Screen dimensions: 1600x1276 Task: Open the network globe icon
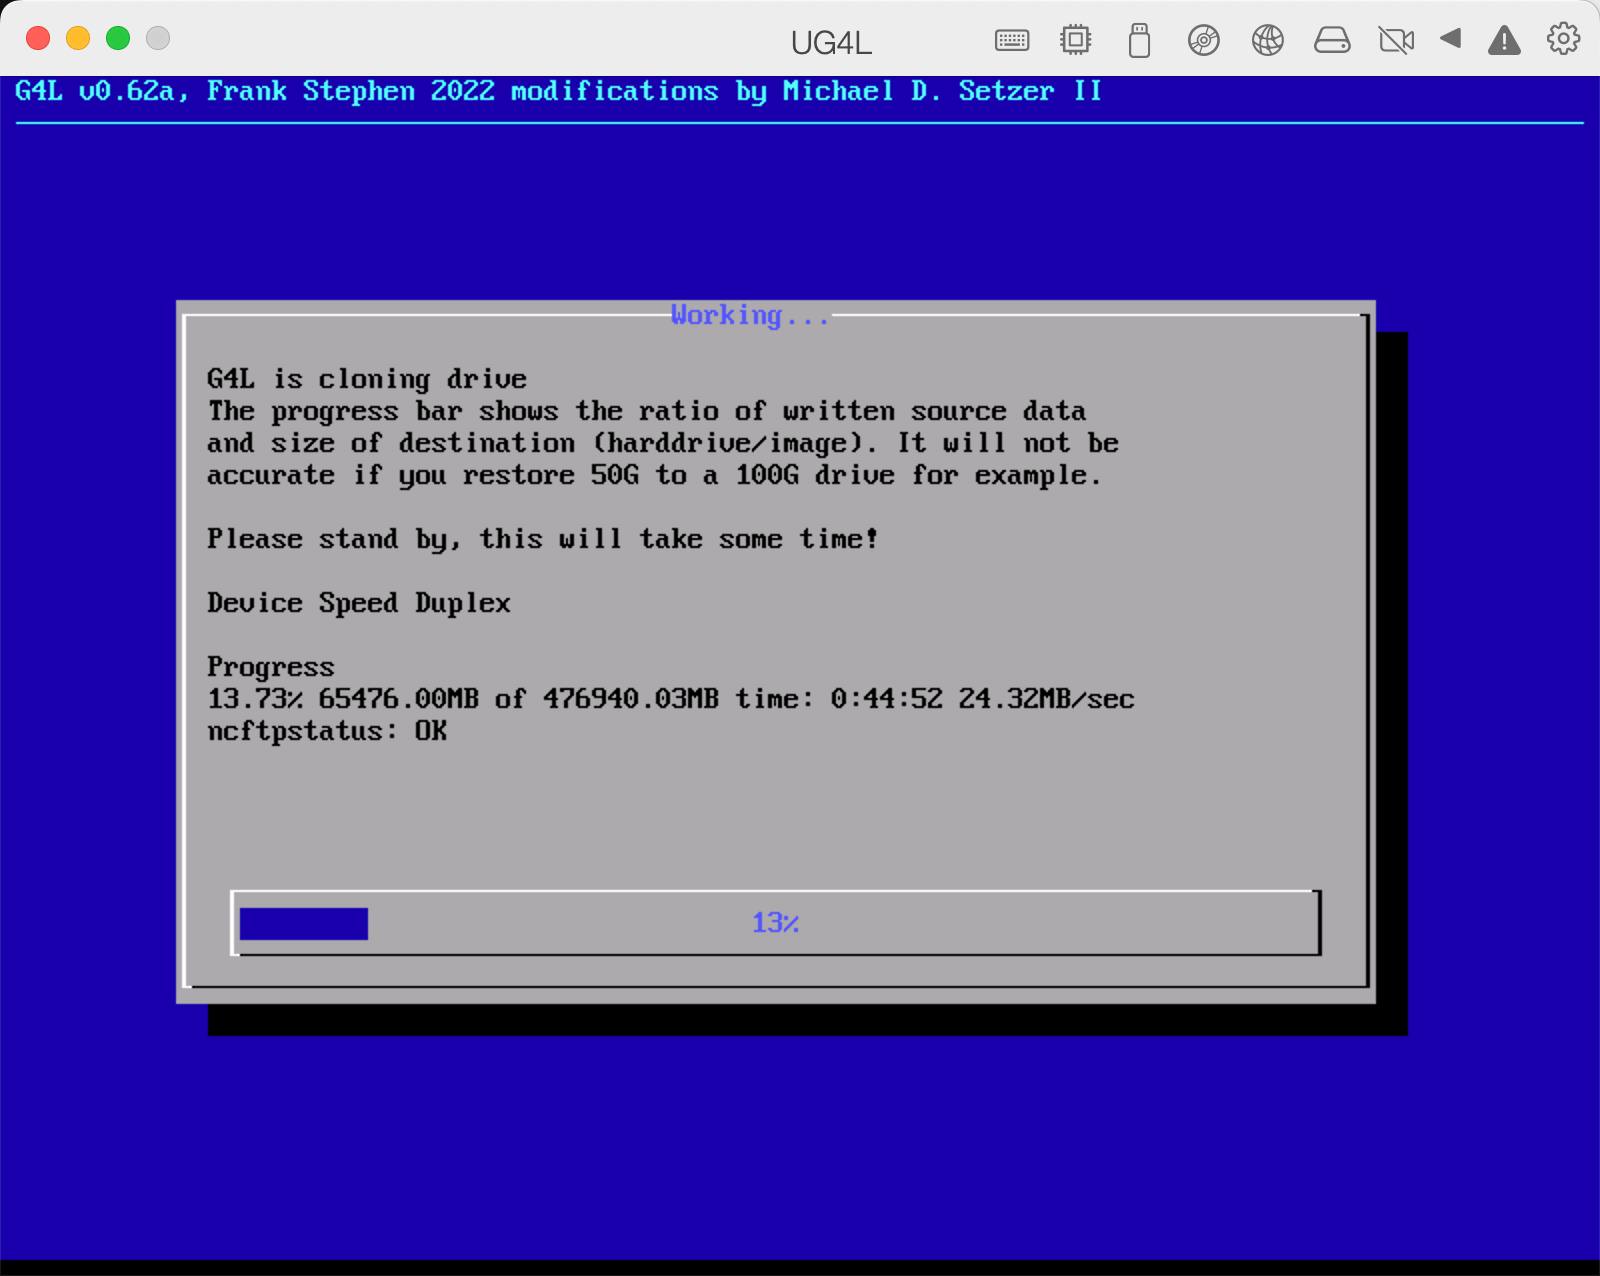[x=1268, y=40]
